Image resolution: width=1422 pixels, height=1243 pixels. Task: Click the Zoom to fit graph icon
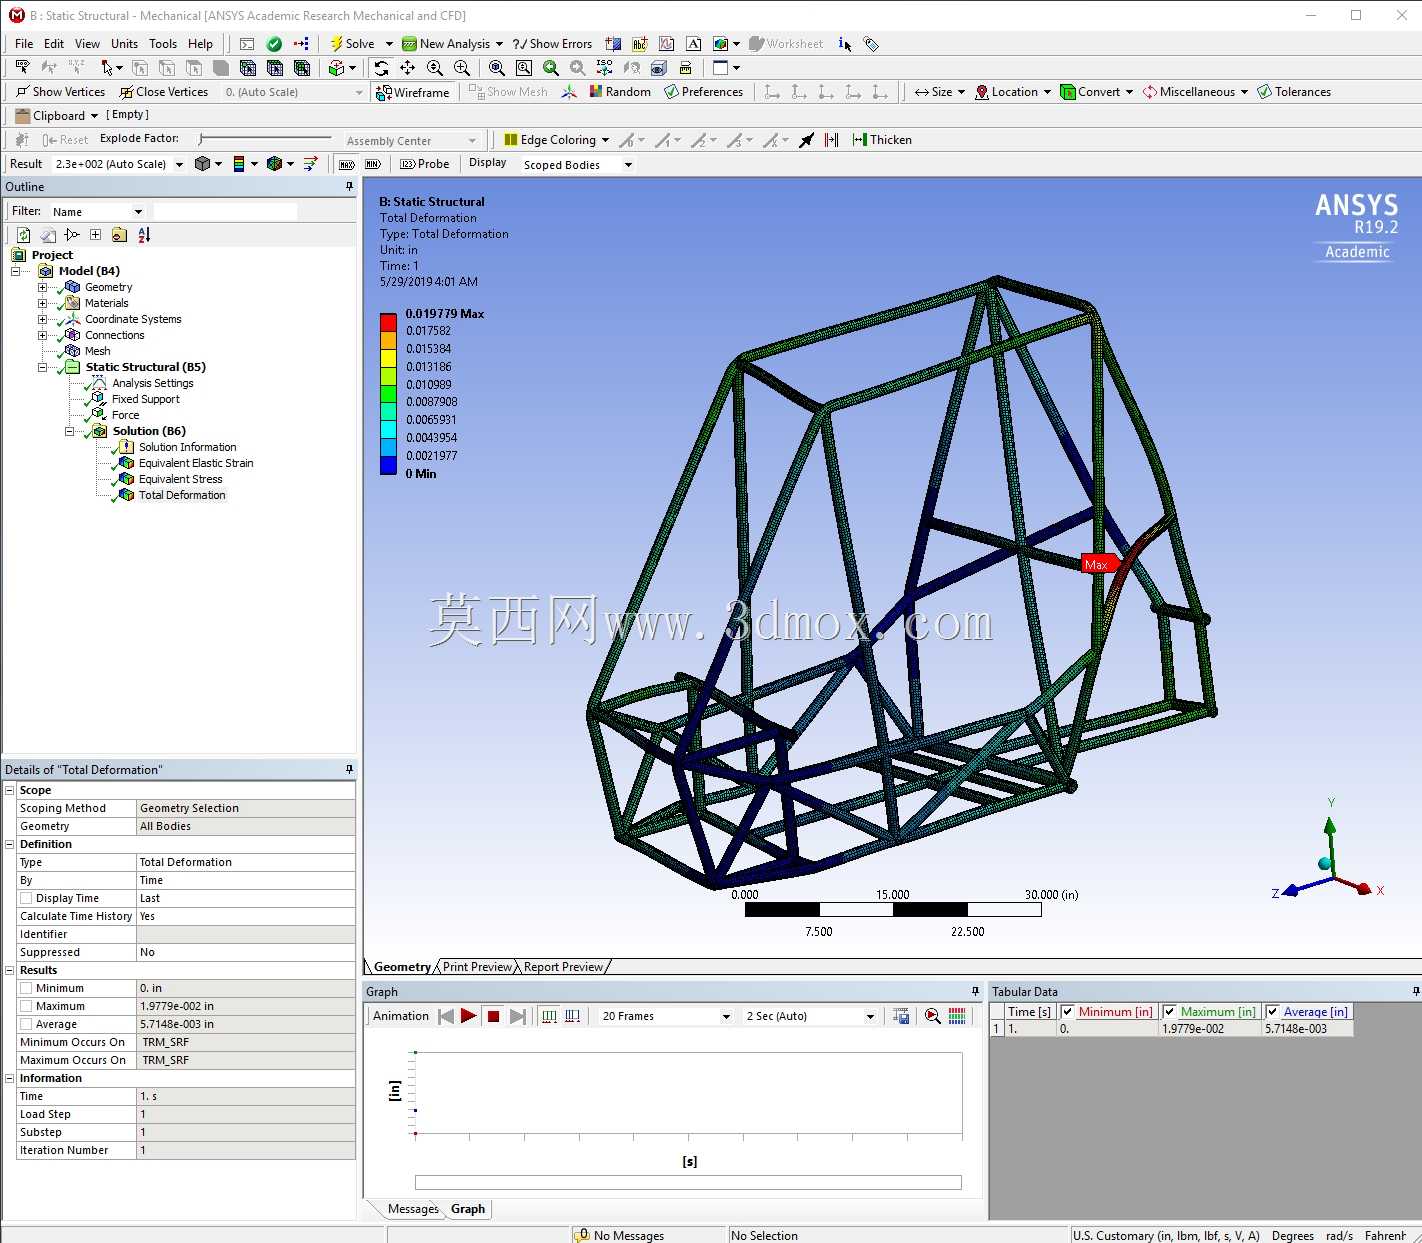tap(932, 1016)
